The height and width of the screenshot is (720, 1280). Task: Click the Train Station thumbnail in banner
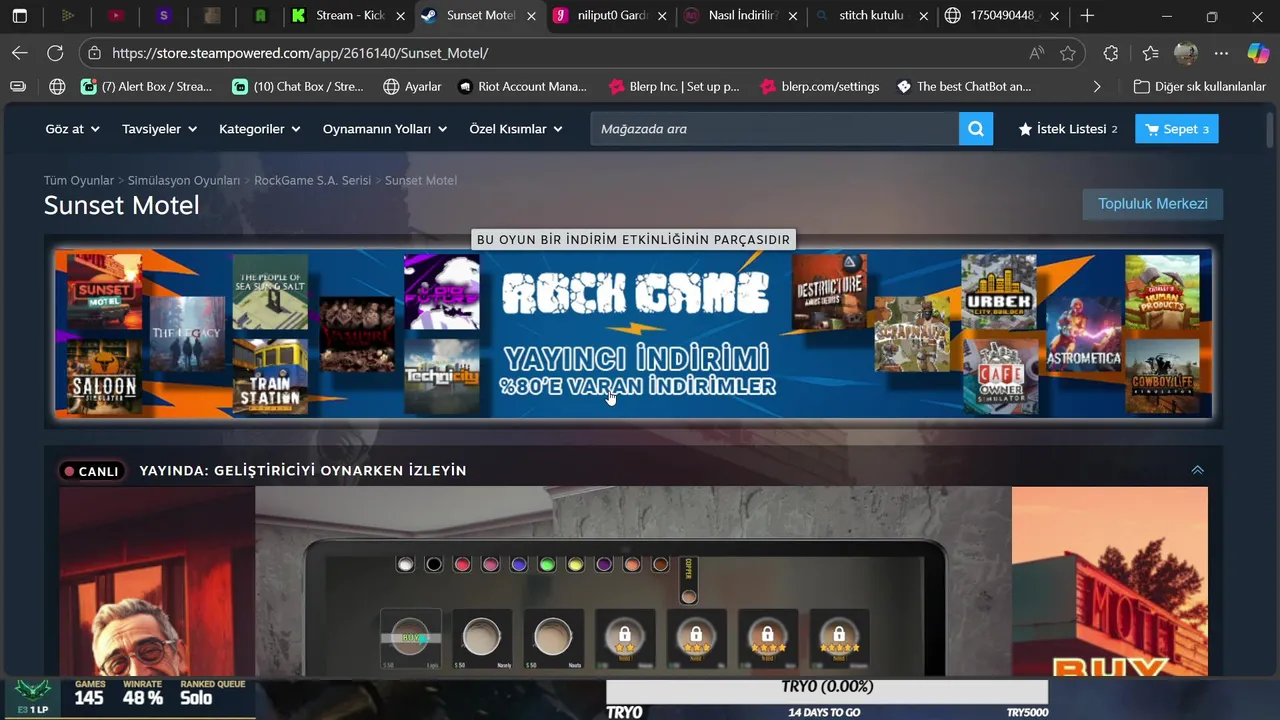270,377
